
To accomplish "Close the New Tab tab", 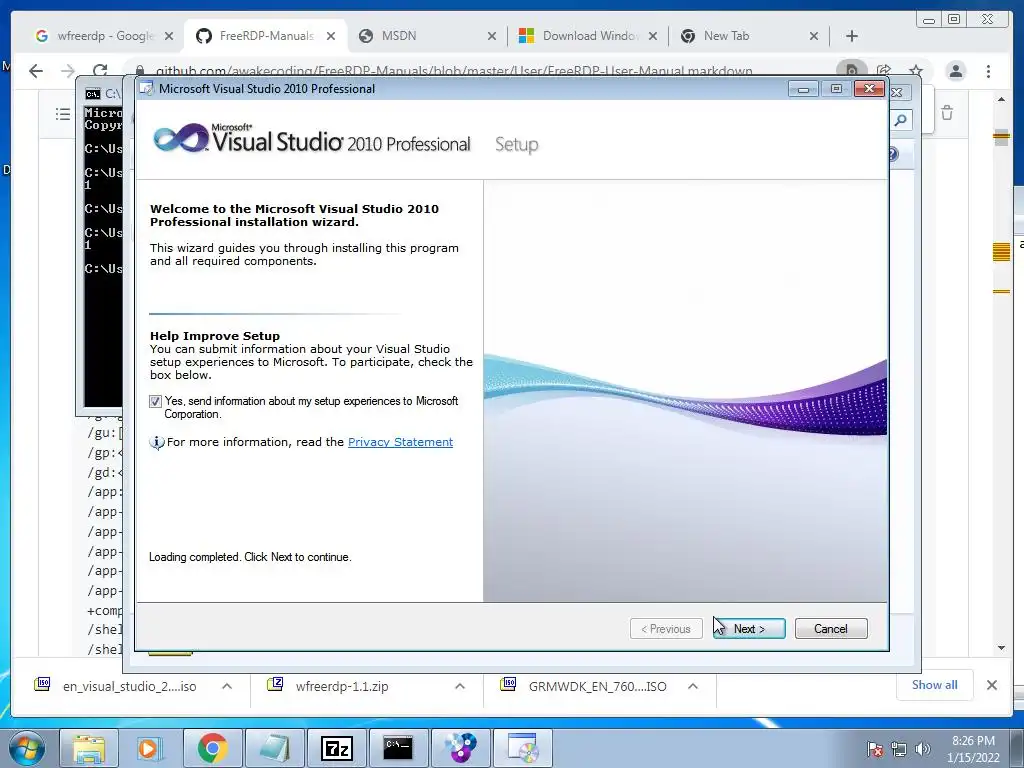I will point(814,37).
